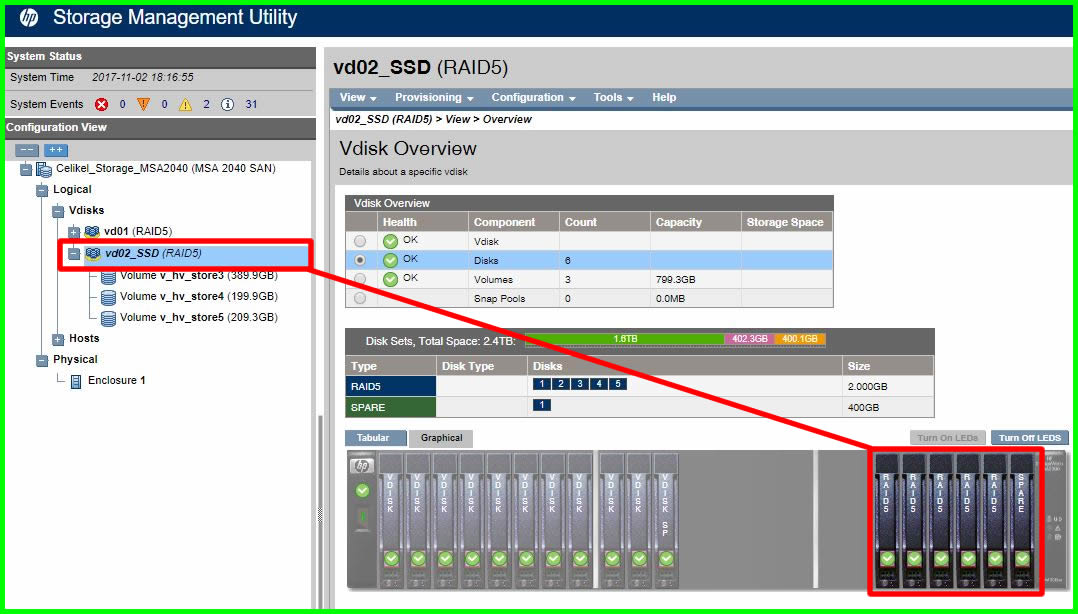Click the first VDISK drive in enclosure
This screenshot has height=614, width=1078.
click(390, 520)
